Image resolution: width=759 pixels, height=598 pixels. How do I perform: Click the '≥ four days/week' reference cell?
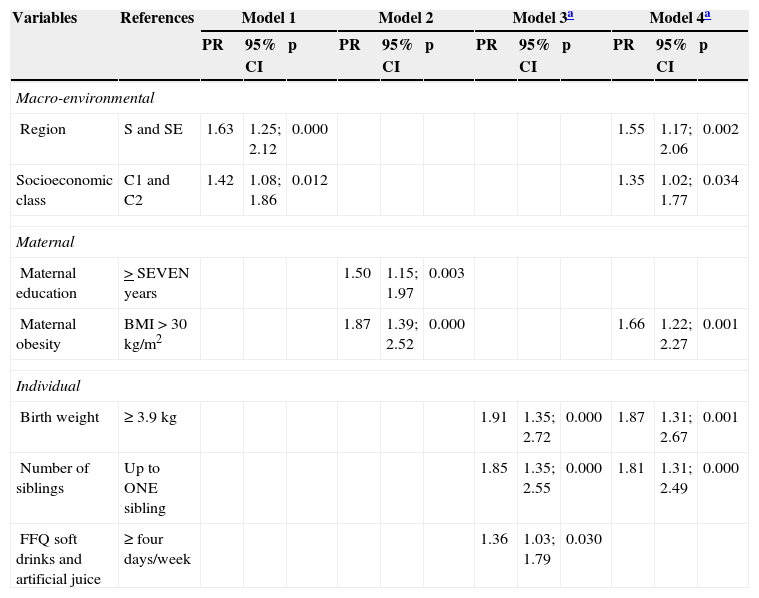[157, 549]
